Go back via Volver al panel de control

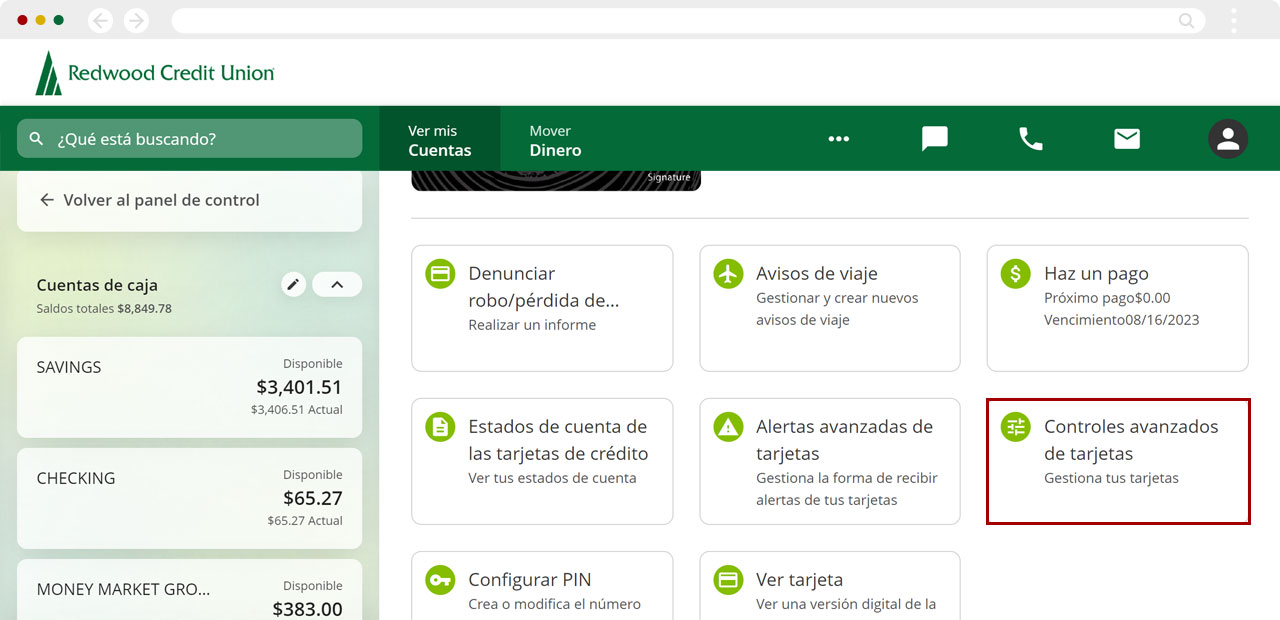coord(150,200)
